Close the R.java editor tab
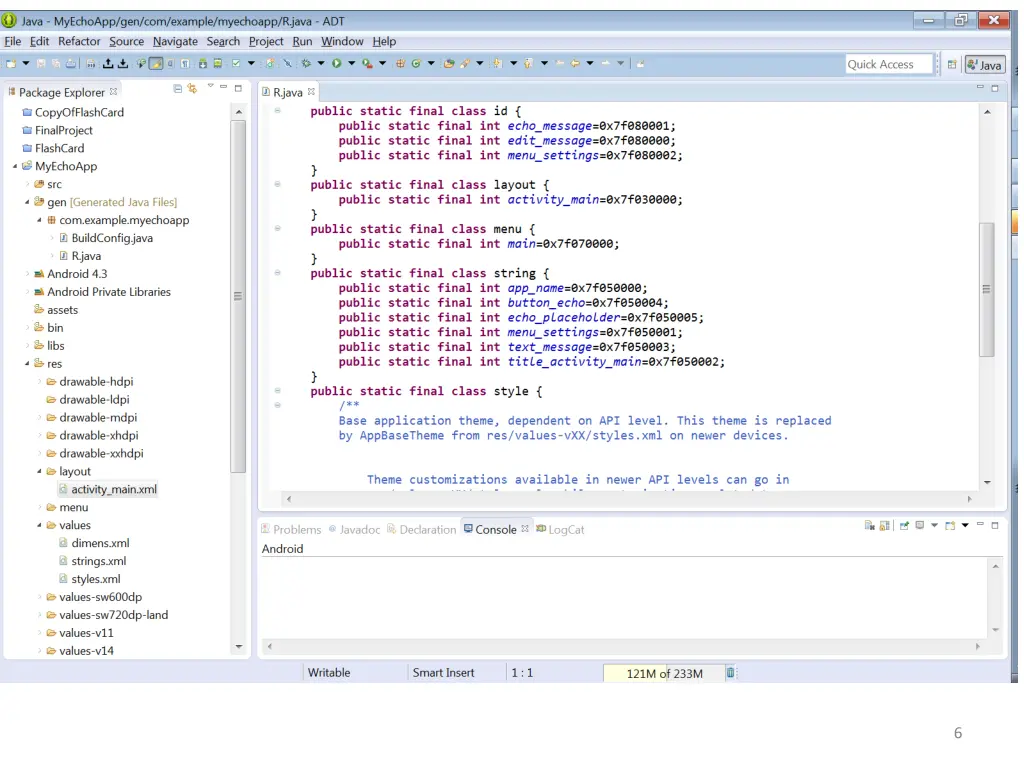Screen dimensions: 1024x768 312,91
